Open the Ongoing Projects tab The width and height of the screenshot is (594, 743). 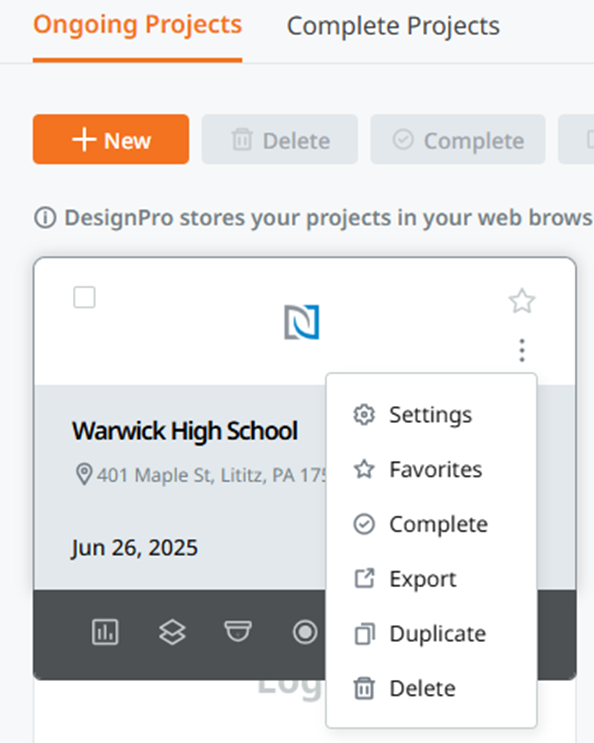point(137,25)
